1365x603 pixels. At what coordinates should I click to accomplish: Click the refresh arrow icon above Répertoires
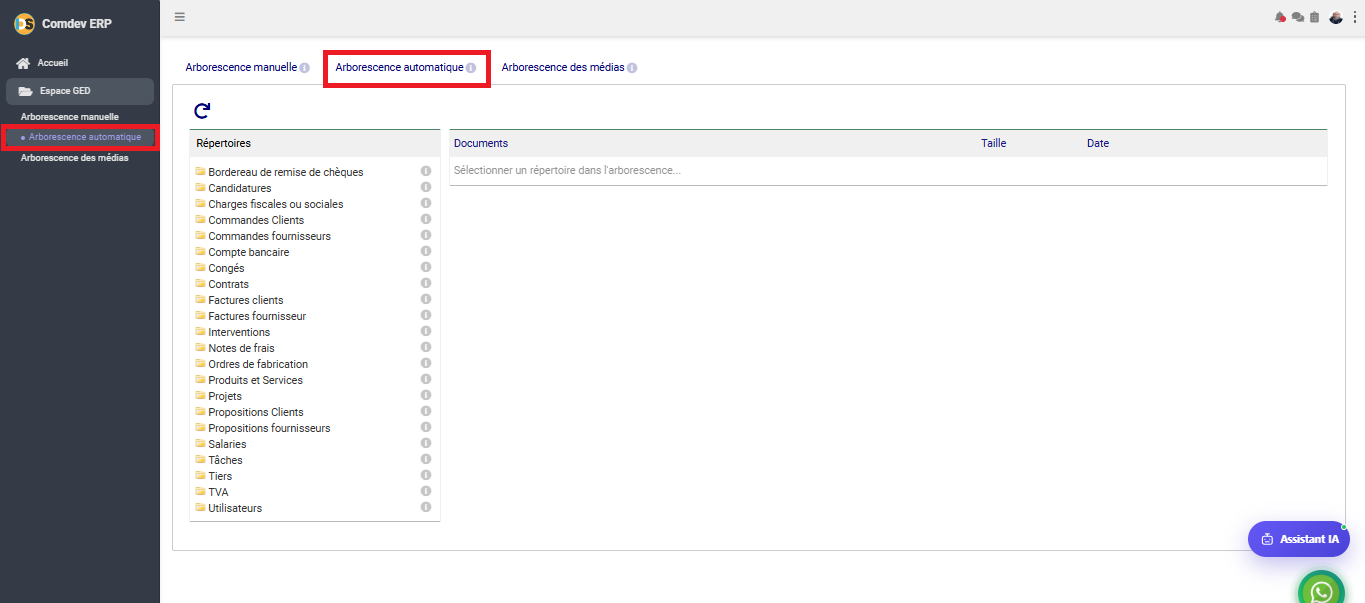tap(202, 111)
